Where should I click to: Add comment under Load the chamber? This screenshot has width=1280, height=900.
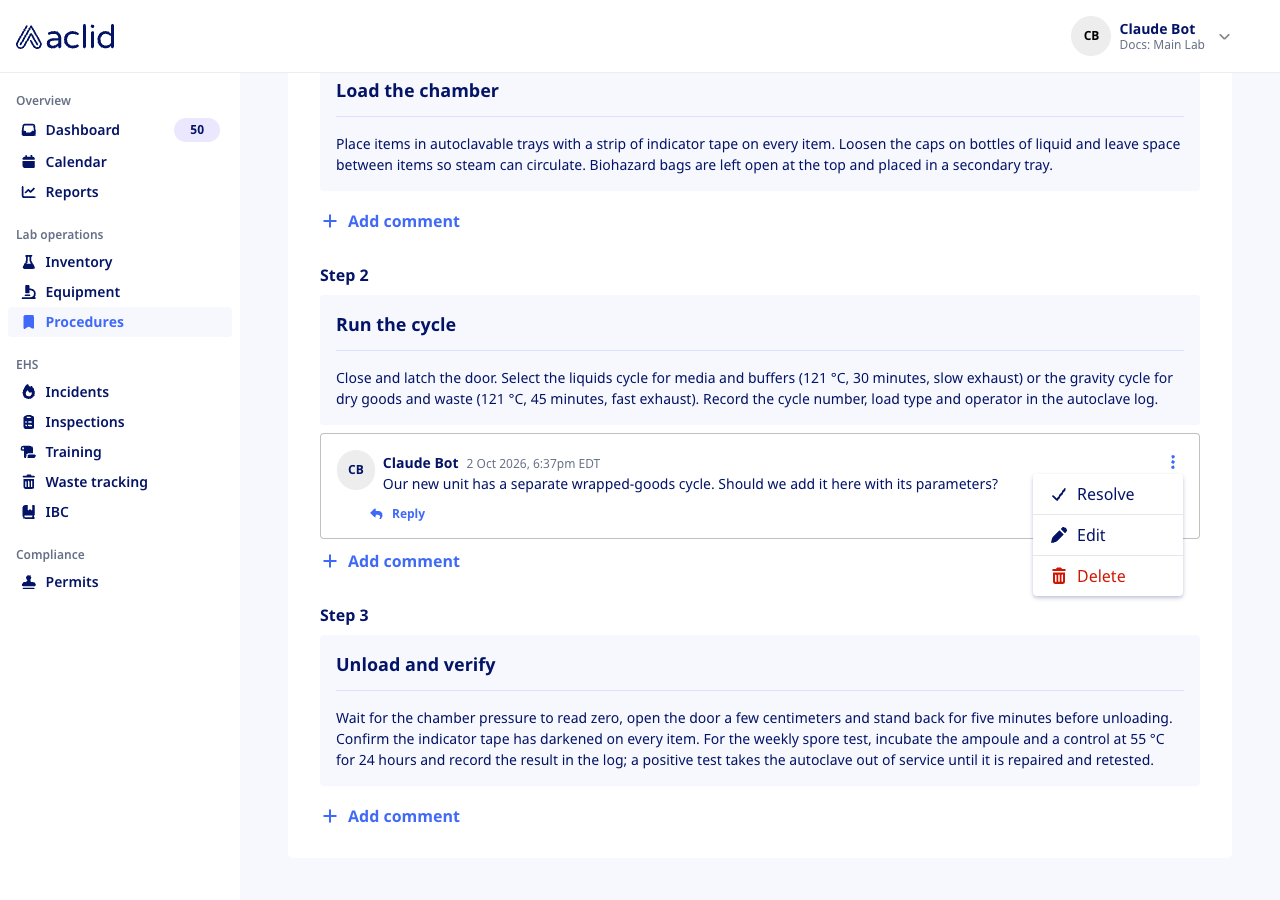coord(391,221)
